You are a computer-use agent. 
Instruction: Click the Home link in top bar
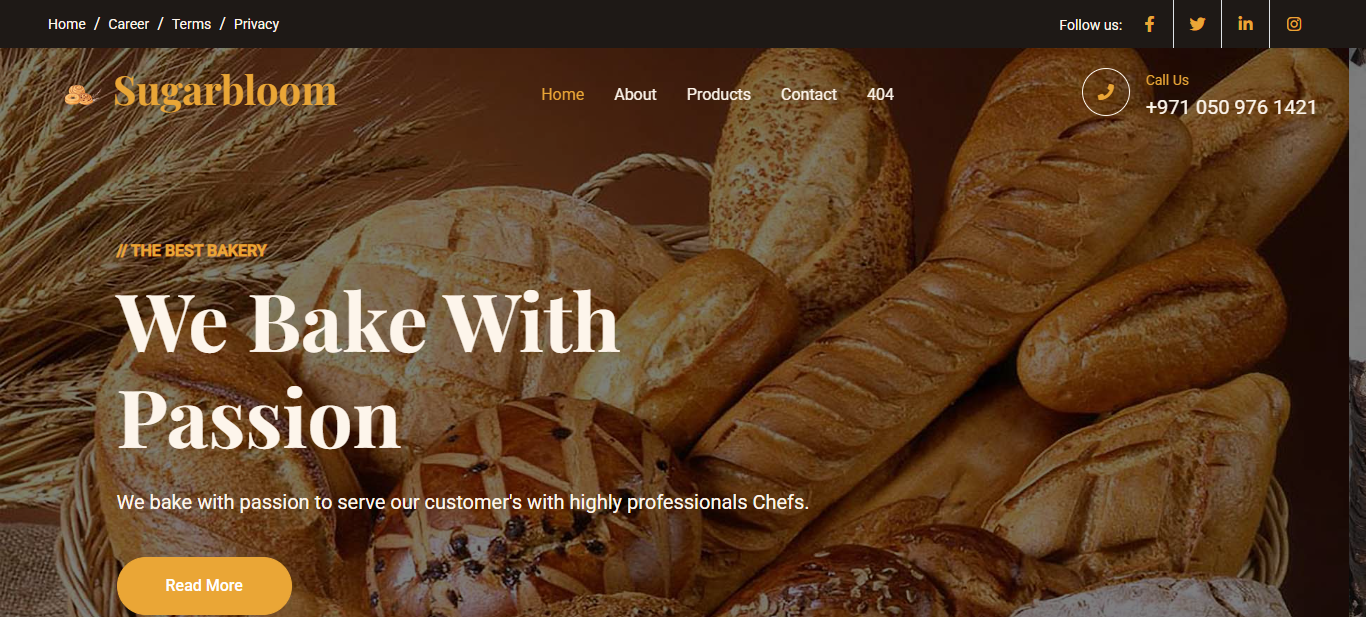click(67, 24)
